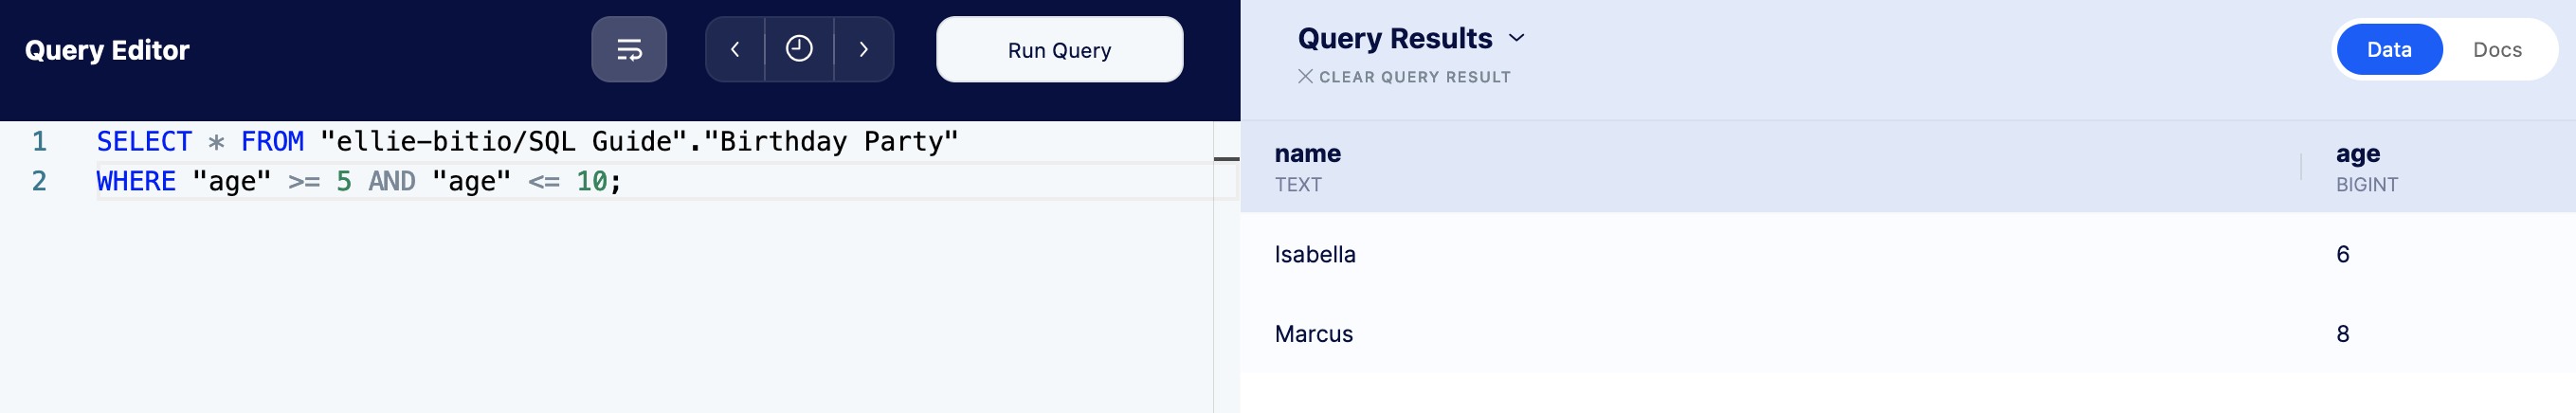Select the Marcus cell in results
The image size is (2576, 413).
(x=1313, y=334)
